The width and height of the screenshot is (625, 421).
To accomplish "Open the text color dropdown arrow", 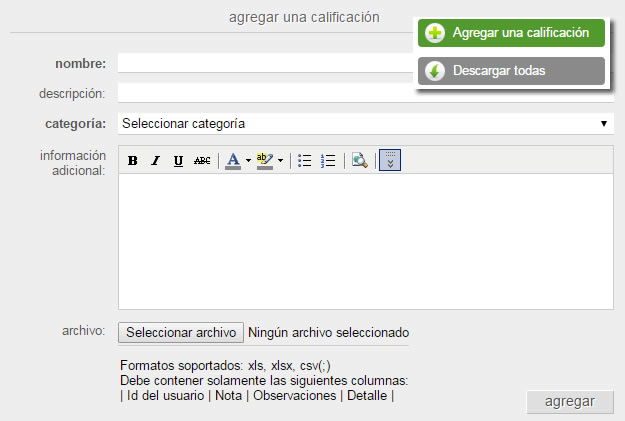I will coord(248,161).
